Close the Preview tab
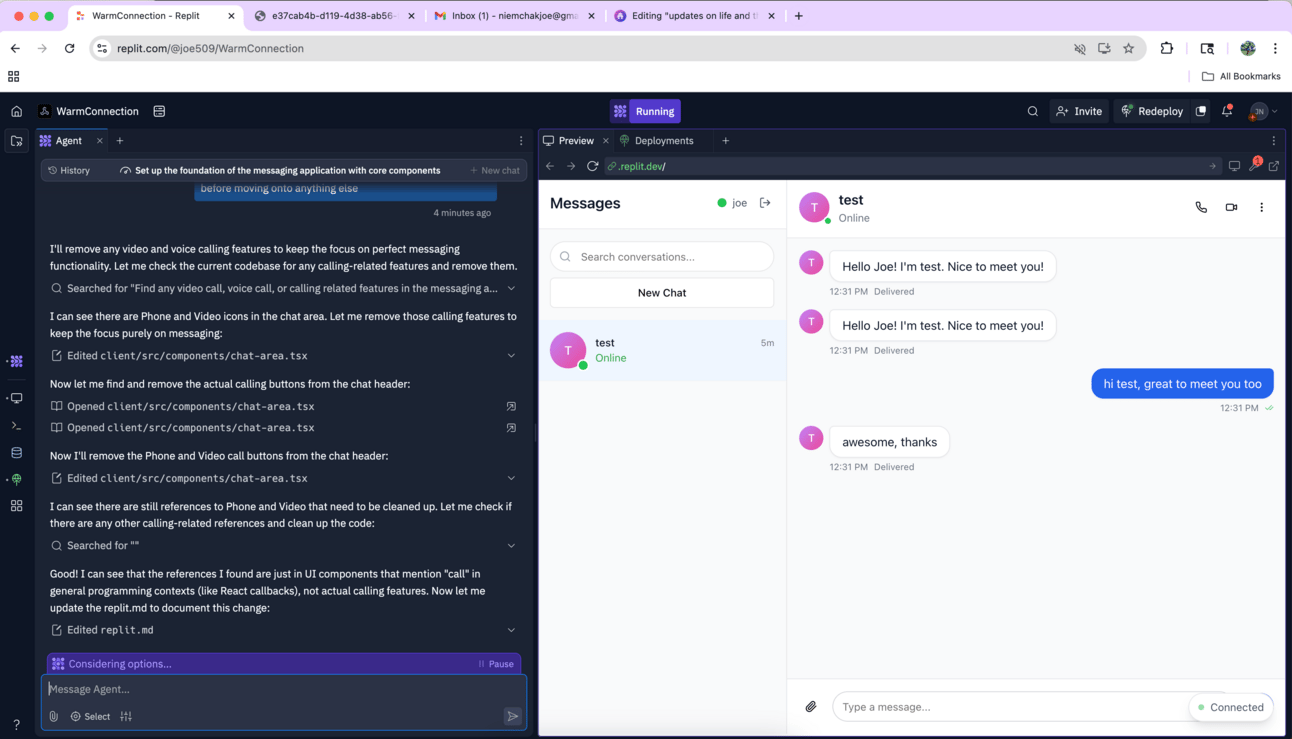The width and height of the screenshot is (1292, 739). coord(606,141)
